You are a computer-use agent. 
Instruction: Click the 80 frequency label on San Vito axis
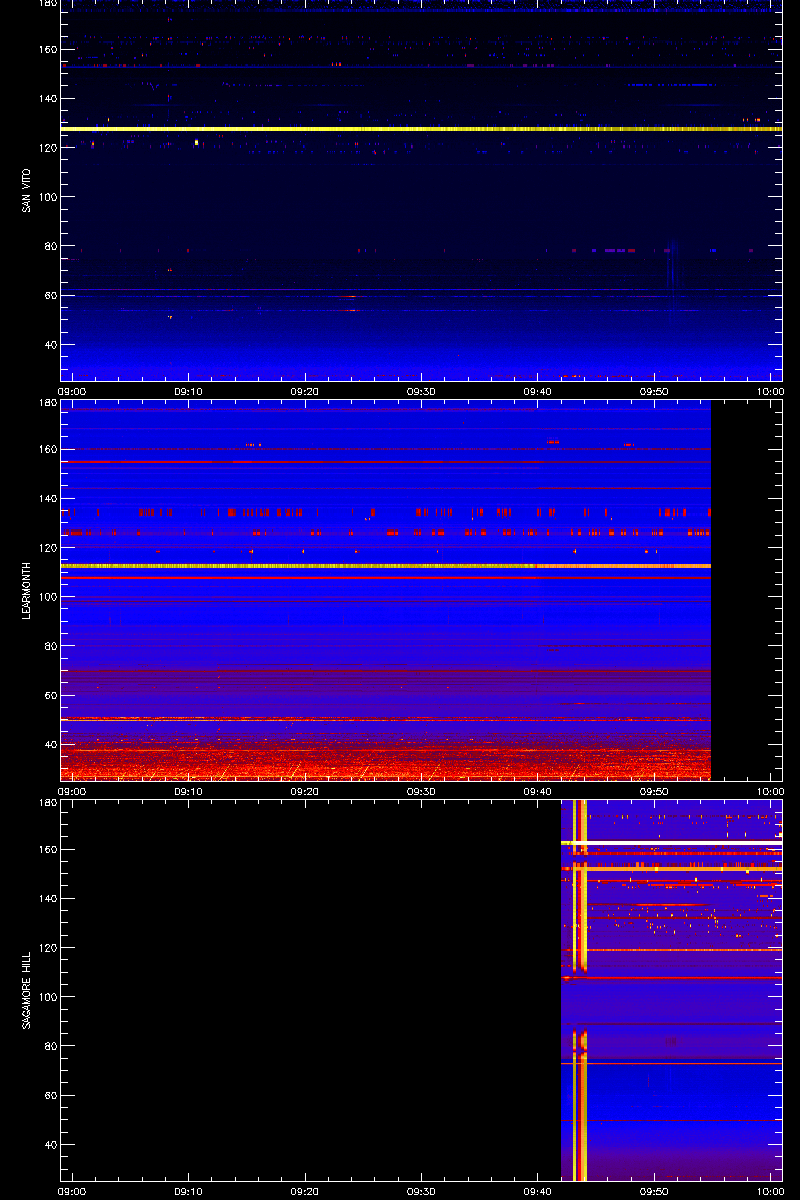(x=49, y=246)
